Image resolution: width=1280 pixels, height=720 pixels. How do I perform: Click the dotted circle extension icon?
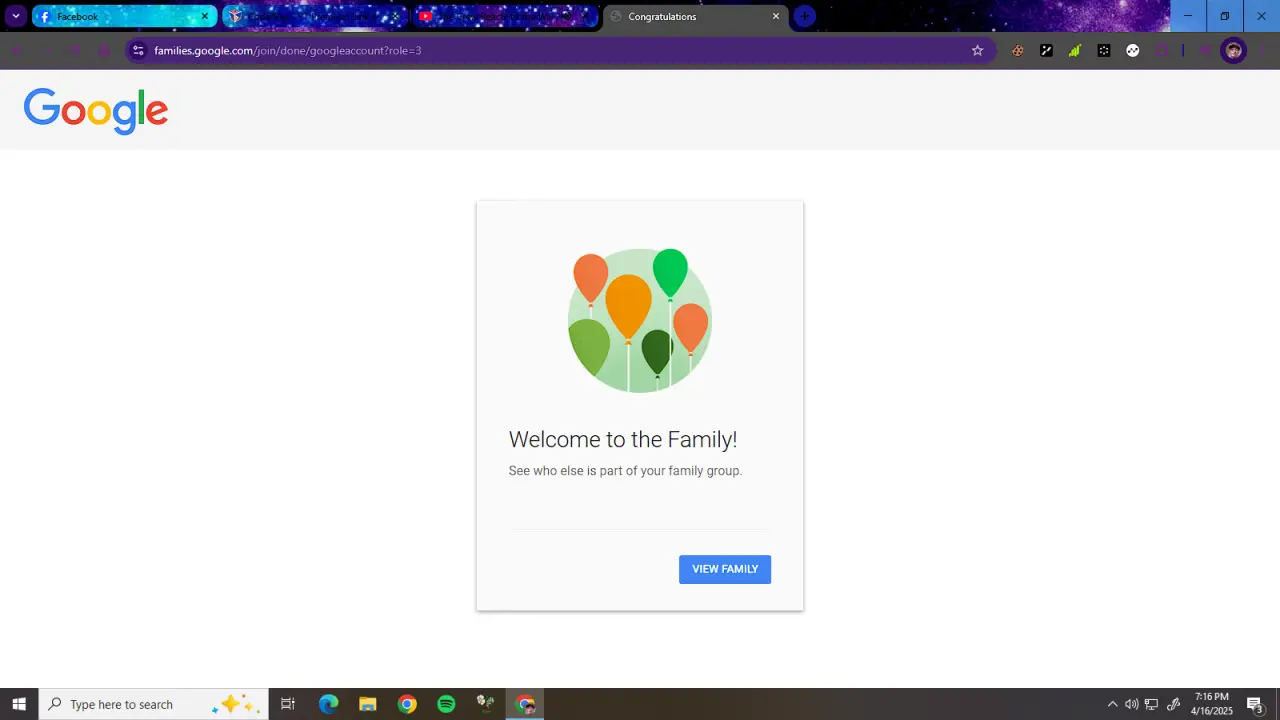coord(1104,50)
